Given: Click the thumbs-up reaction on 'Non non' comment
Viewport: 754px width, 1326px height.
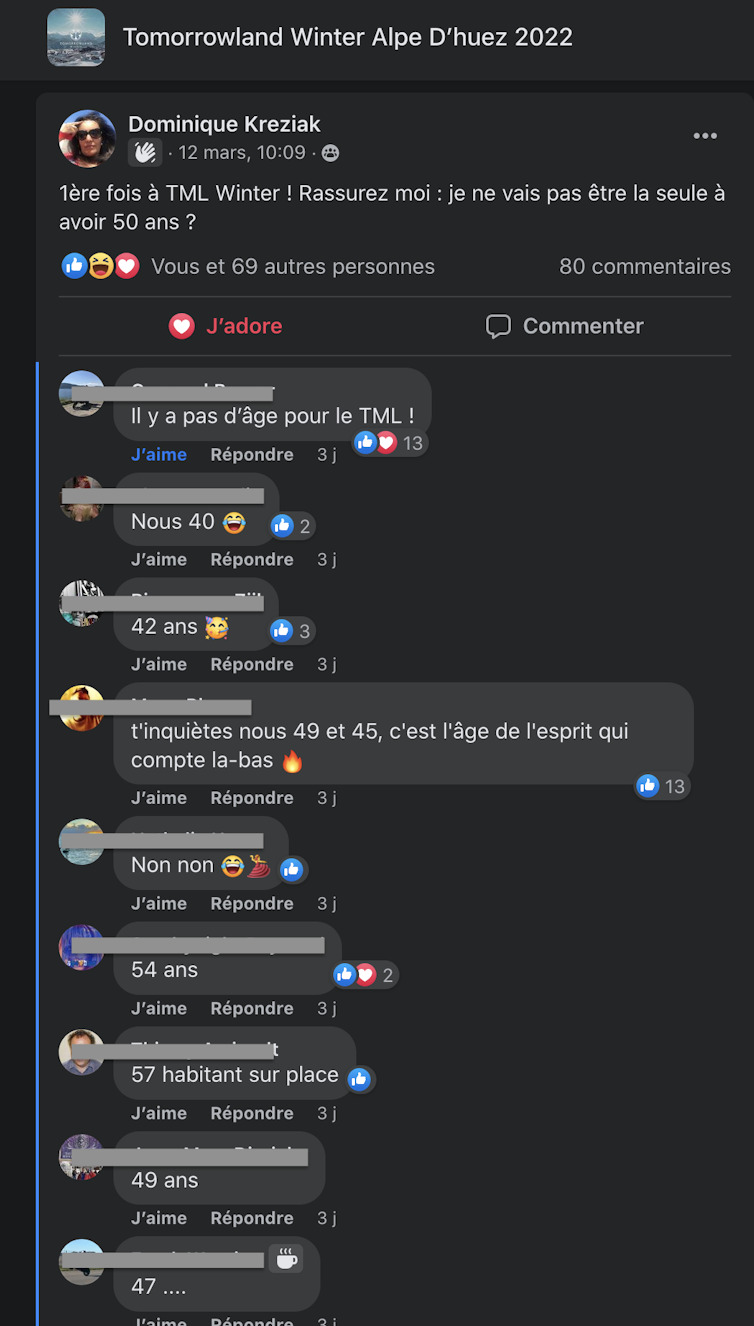Looking at the screenshot, I should point(292,869).
